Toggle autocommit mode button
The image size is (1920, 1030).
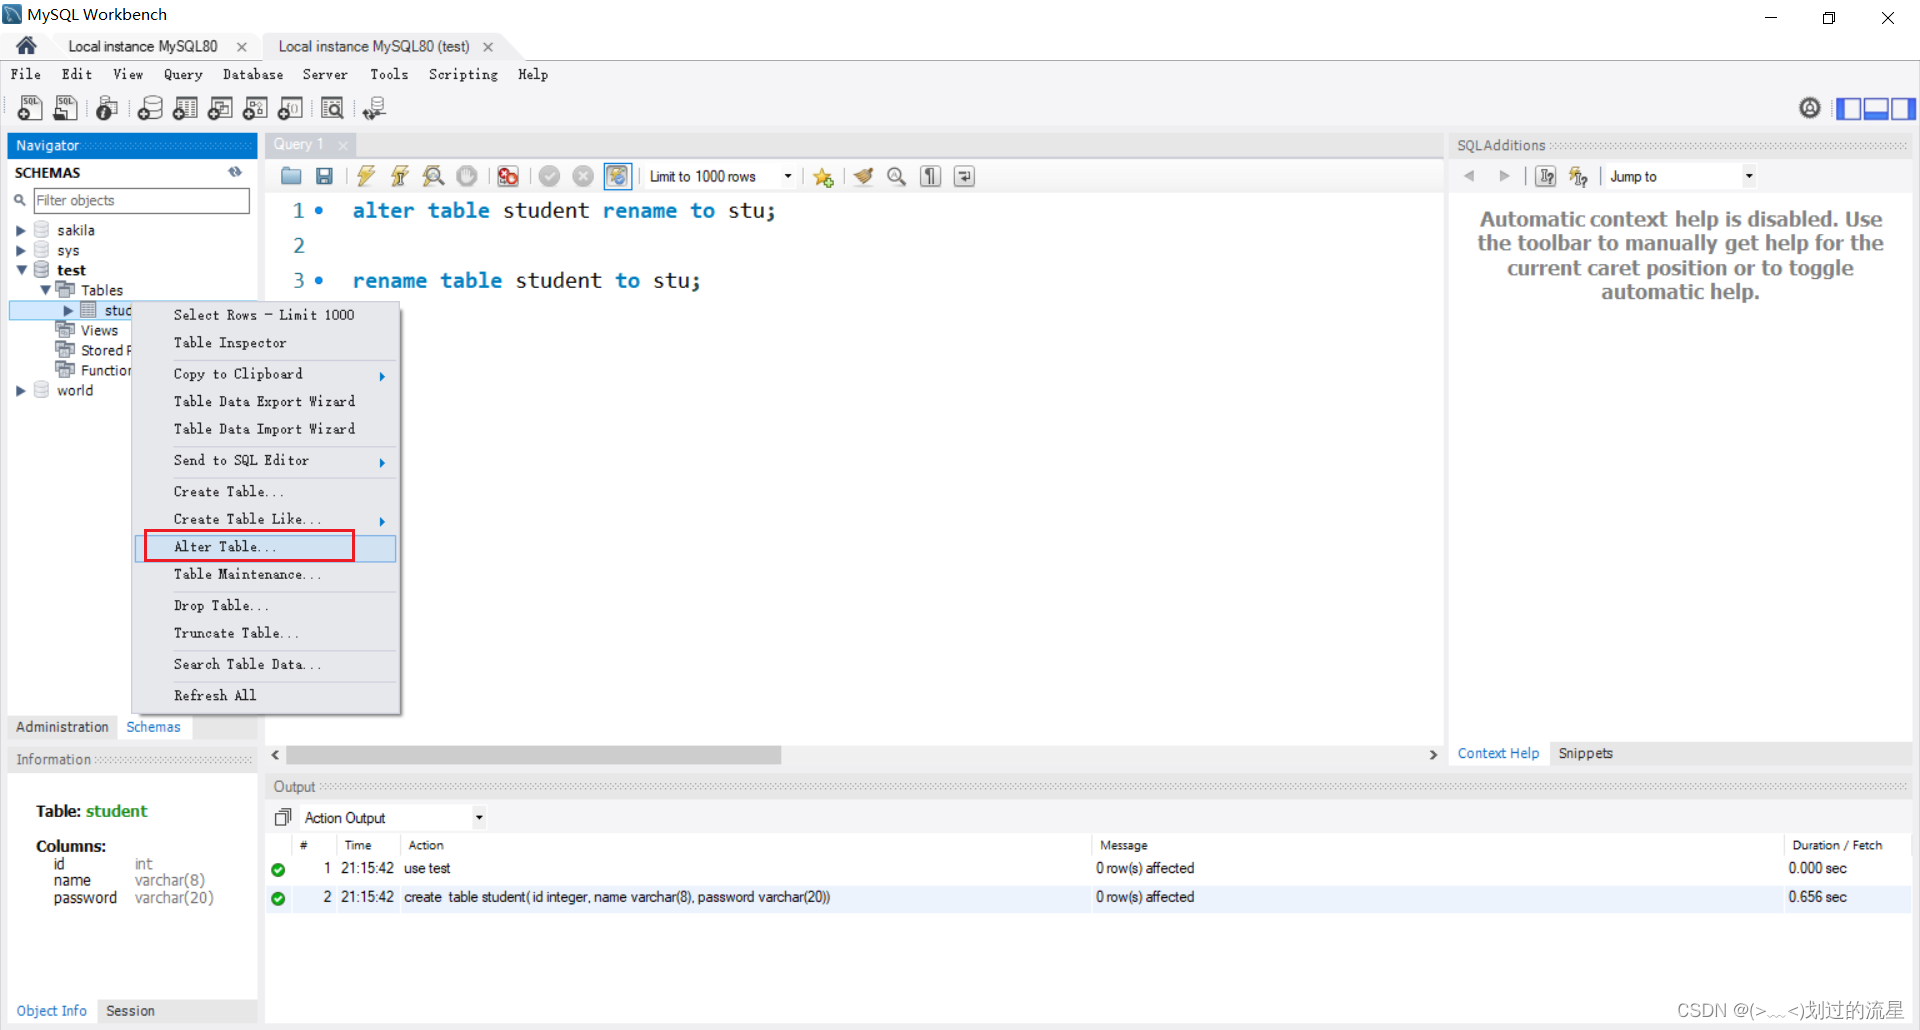click(617, 176)
